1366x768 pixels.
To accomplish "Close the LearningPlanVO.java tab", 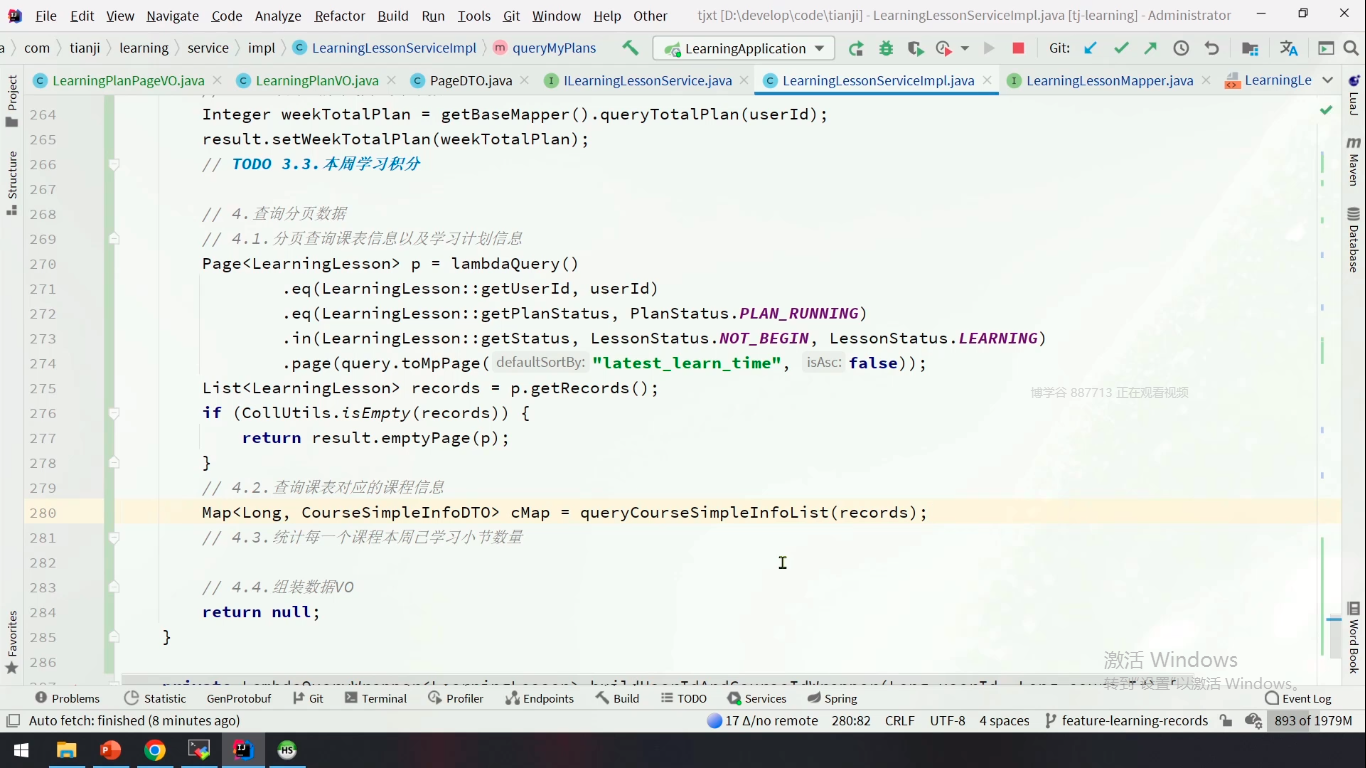I will [x=390, y=80].
